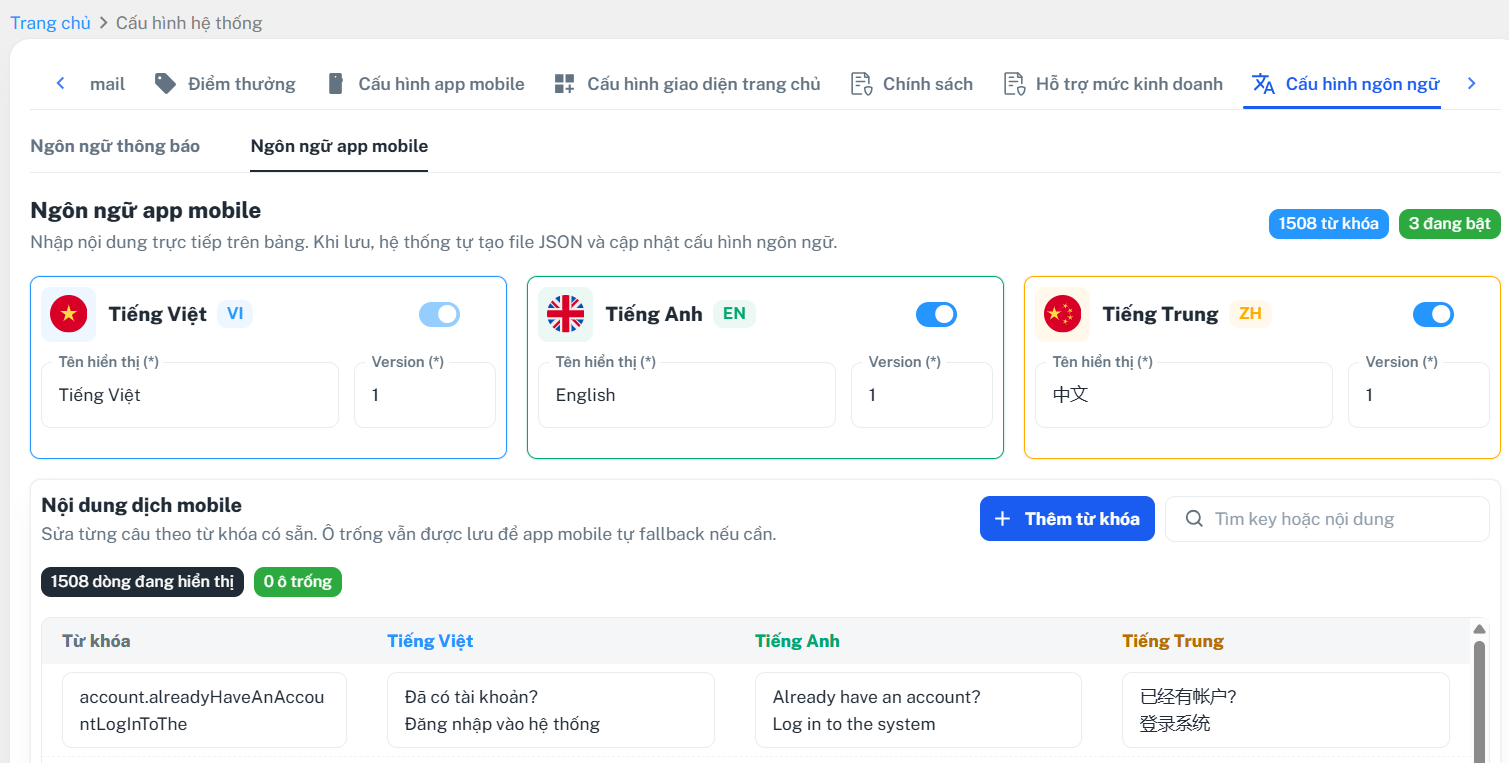
Task: Click the translate icon of Cấu hình ngôn ngữ
Action: click(x=1264, y=84)
